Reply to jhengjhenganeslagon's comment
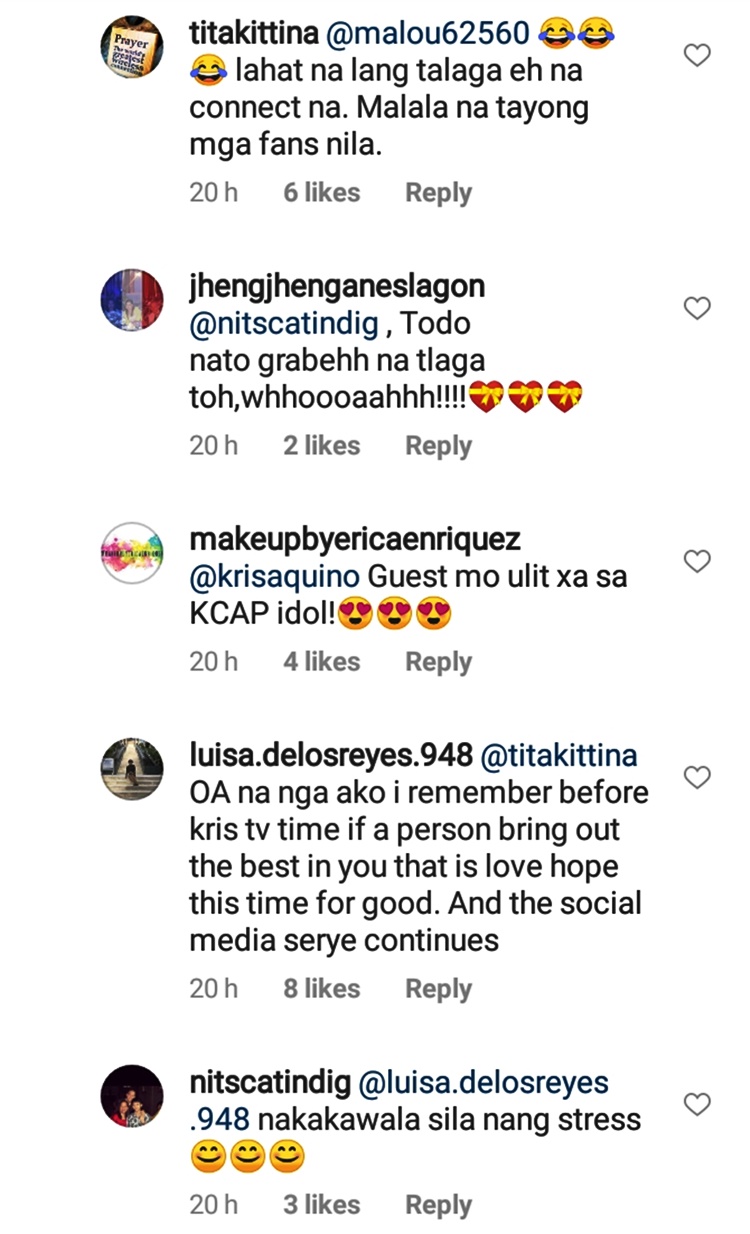Image resolution: width=750 pixels, height=1234 pixels. click(x=438, y=446)
